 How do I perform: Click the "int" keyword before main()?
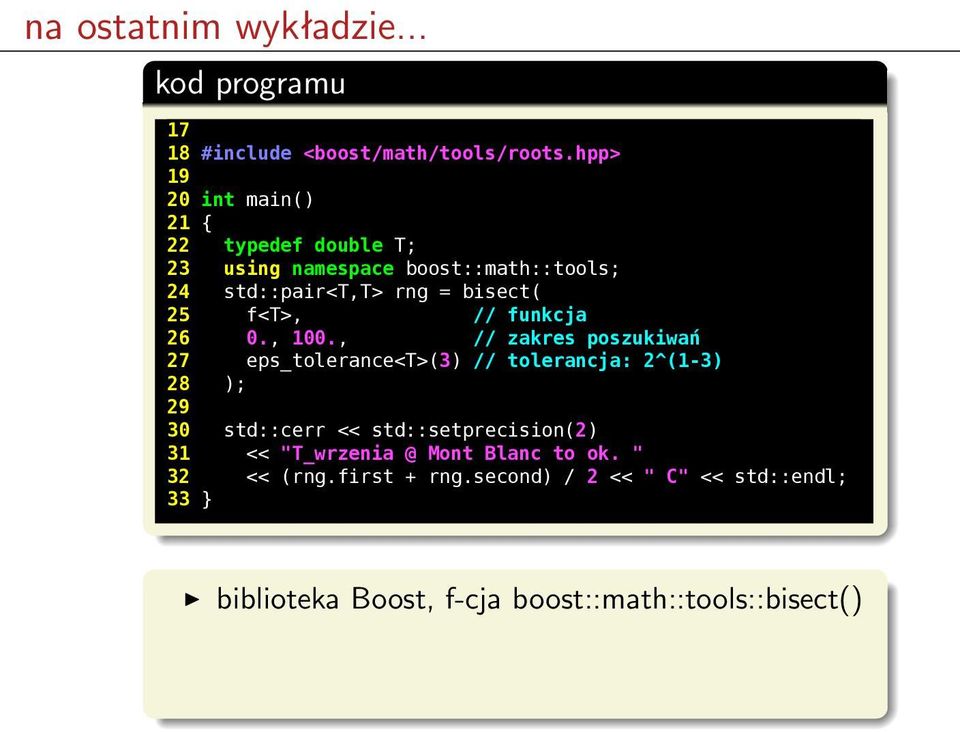[218, 200]
